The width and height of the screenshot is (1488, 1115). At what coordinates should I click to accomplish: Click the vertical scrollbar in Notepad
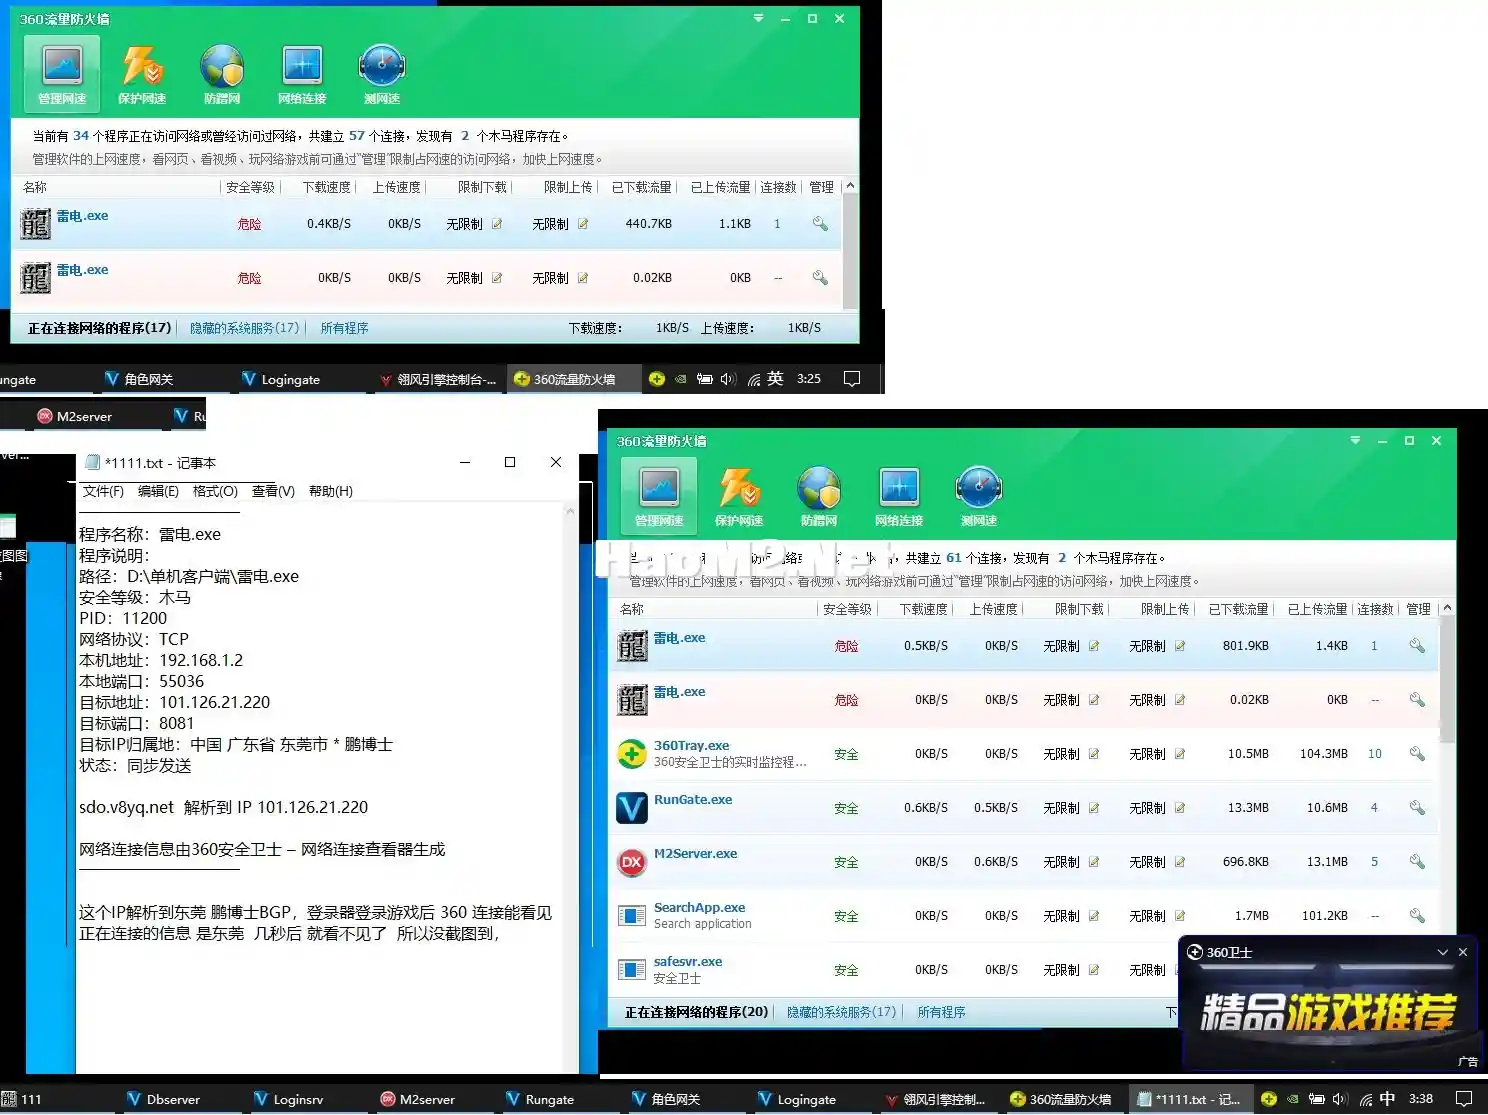(x=571, y=788)
